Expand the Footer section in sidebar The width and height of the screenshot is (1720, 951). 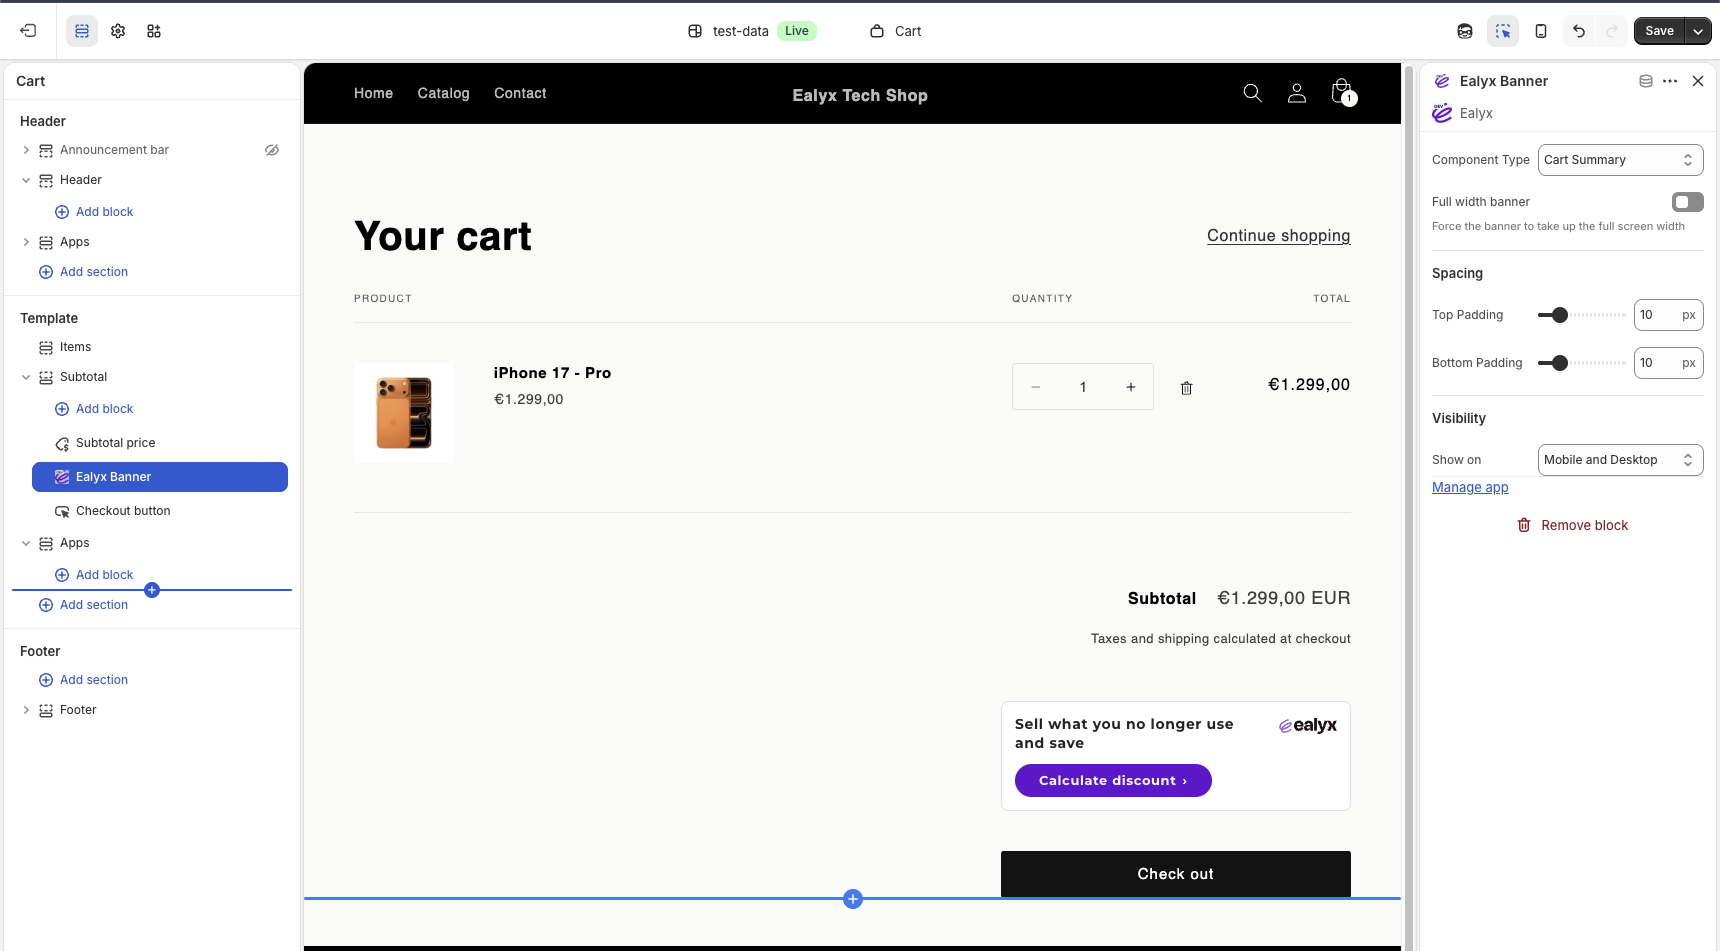[x=26, y=710]
